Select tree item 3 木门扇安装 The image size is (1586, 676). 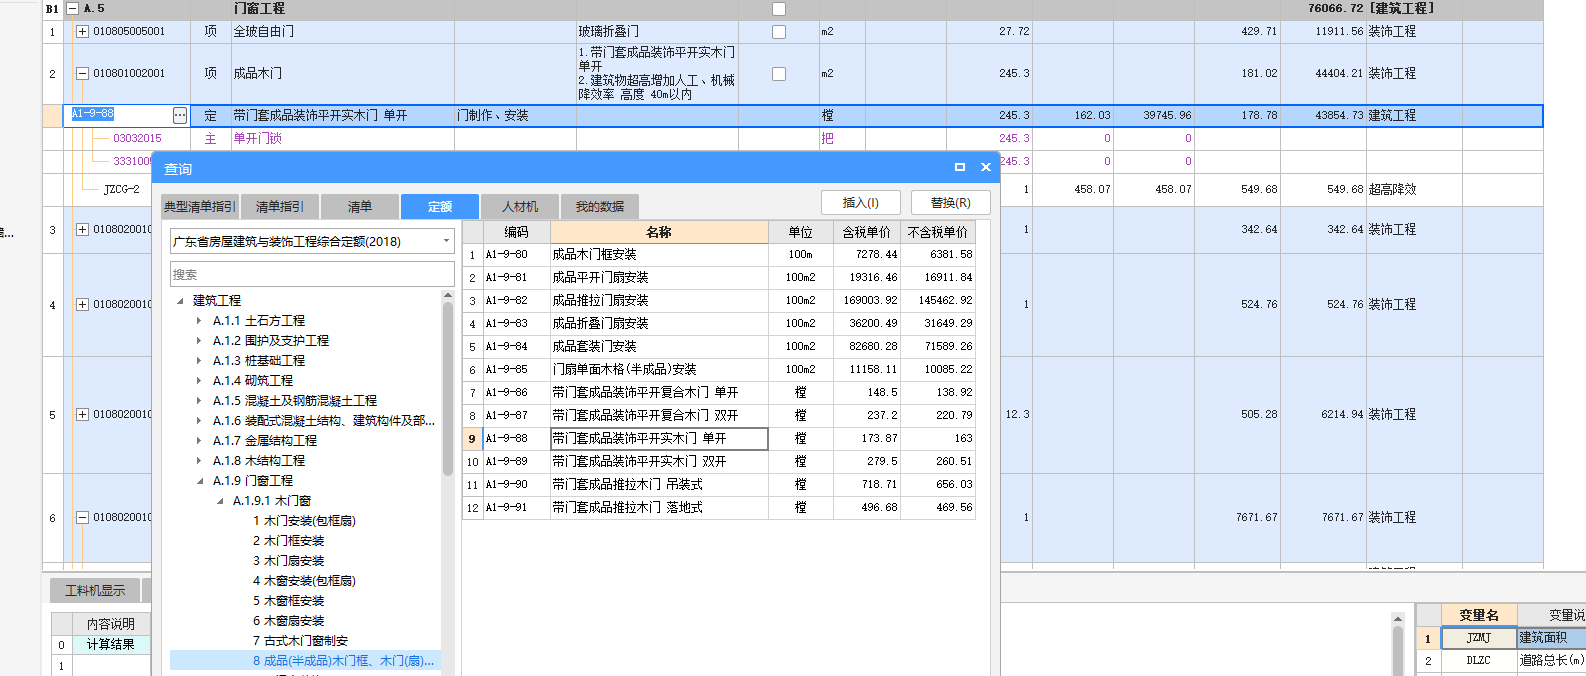coord(288,561)
